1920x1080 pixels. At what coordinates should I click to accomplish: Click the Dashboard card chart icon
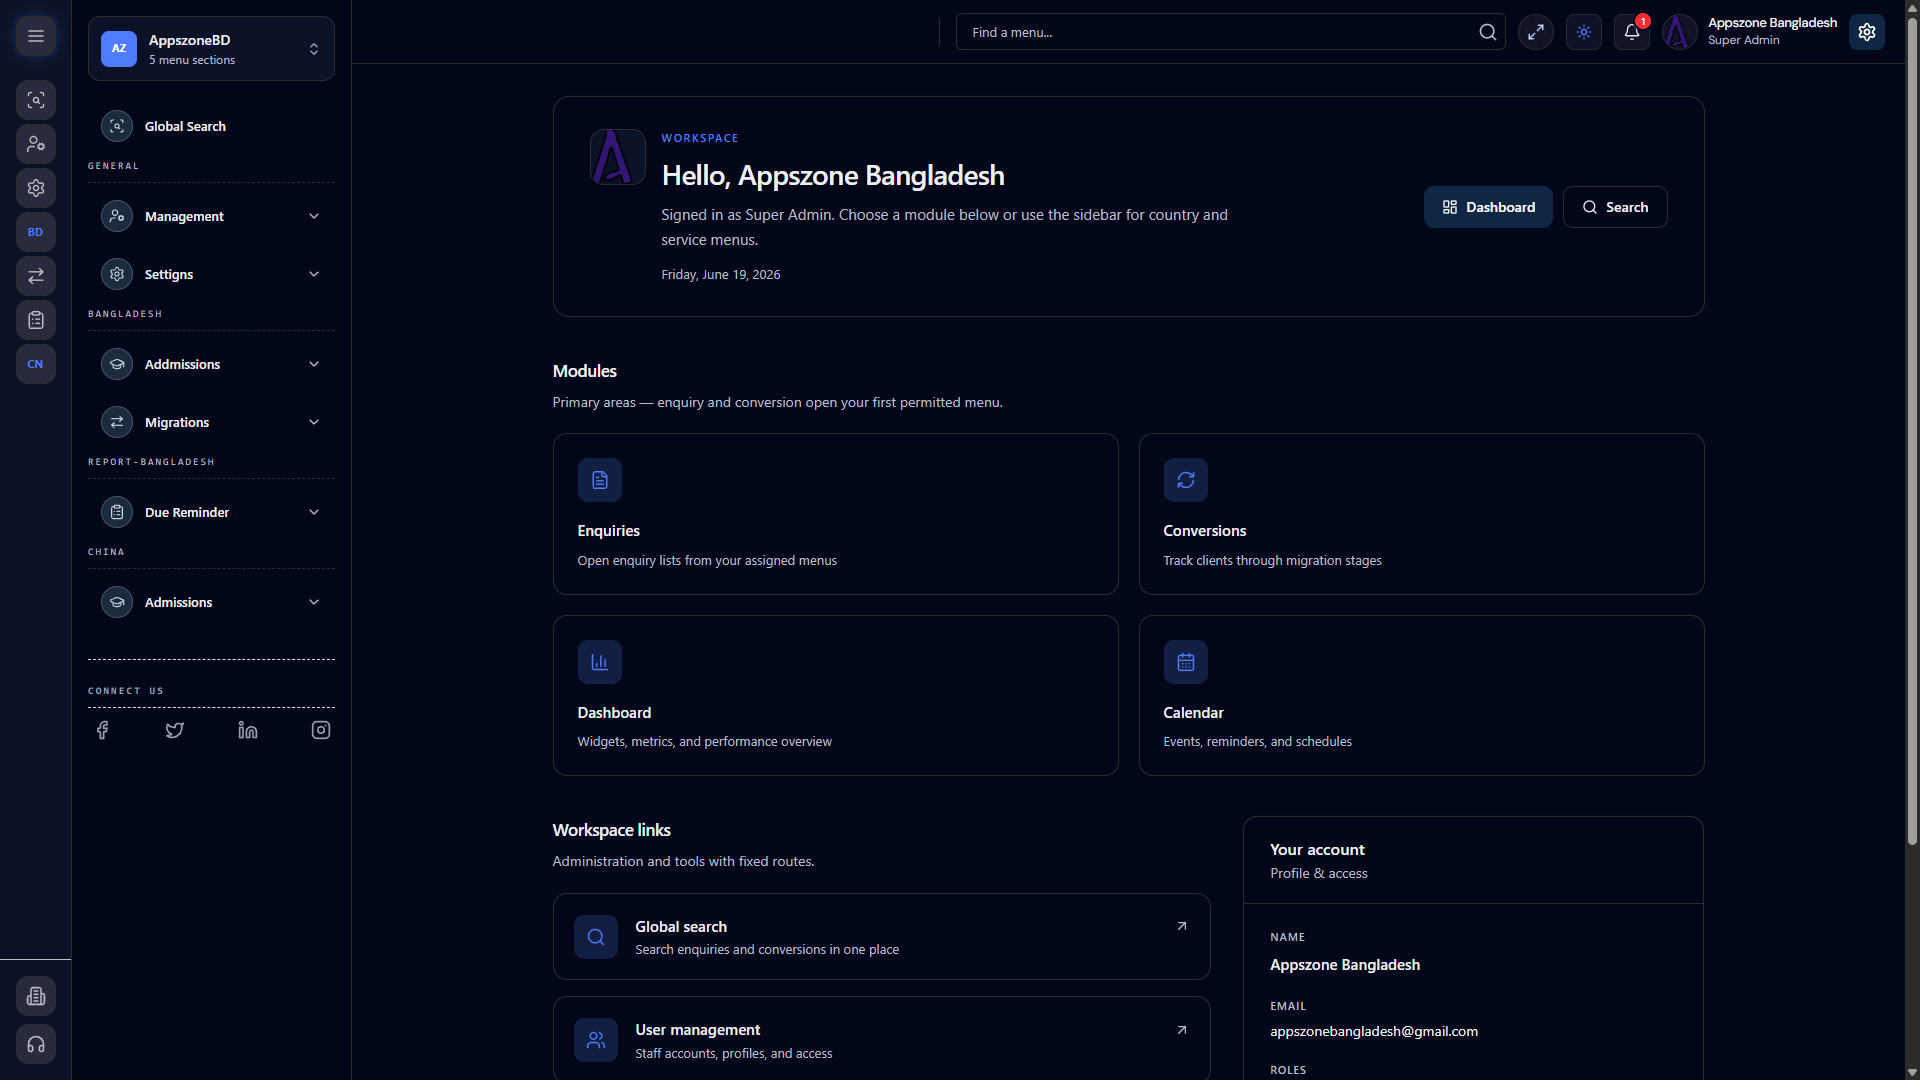(600, 662)
